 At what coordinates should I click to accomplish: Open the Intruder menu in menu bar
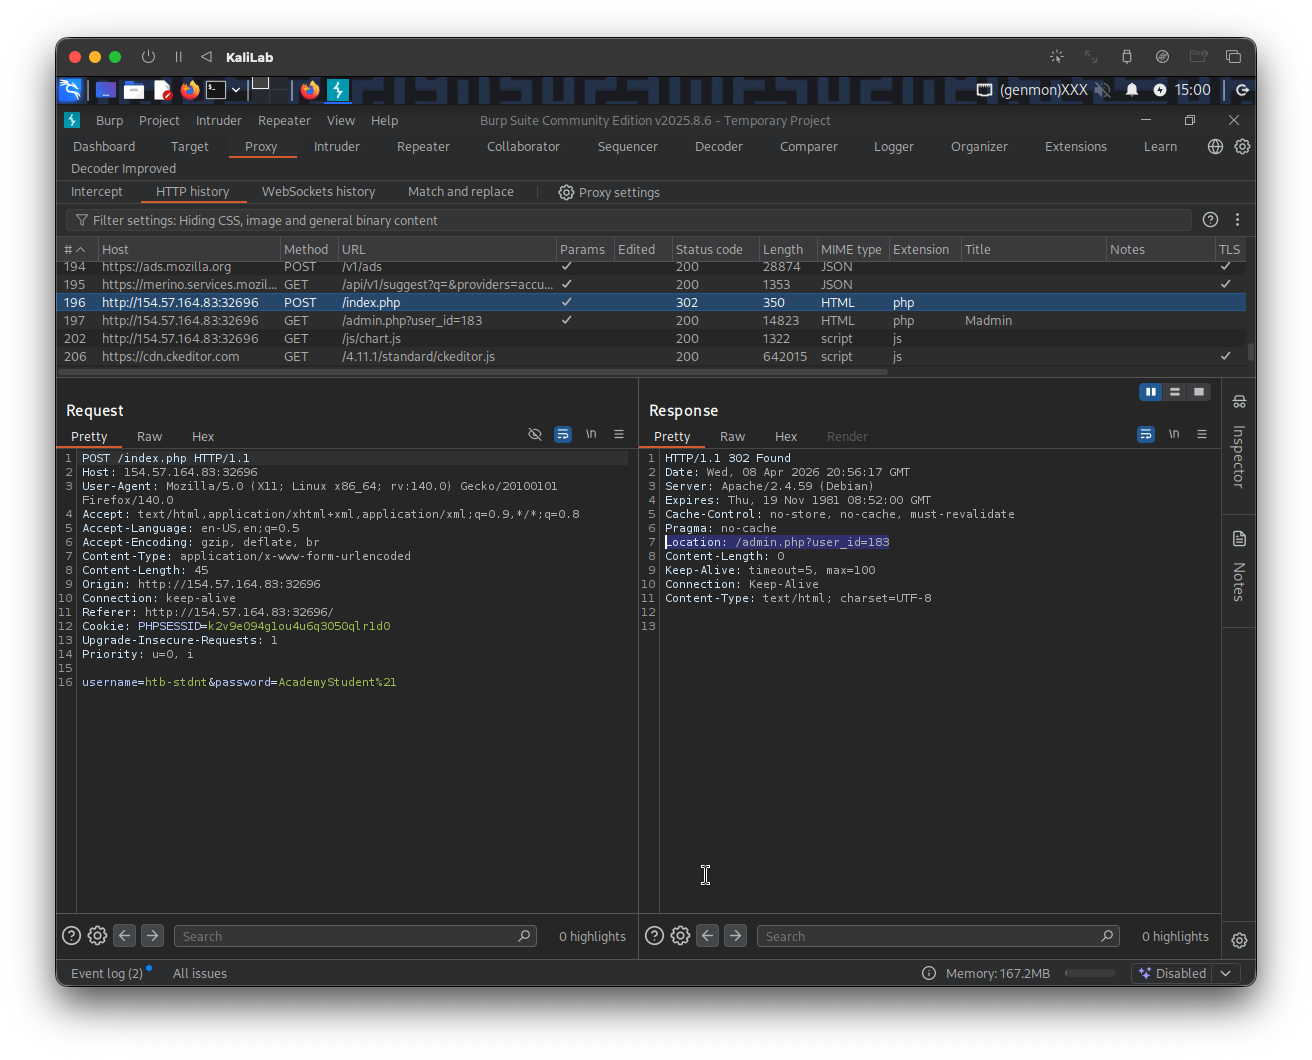click(218, 120)
